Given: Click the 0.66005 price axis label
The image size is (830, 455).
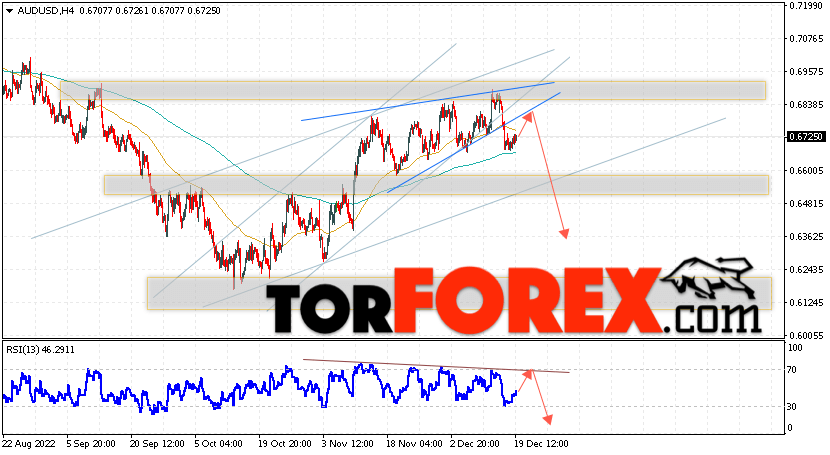Looking at the screenshot, I should pyautogui.click(x=806, y=170).
